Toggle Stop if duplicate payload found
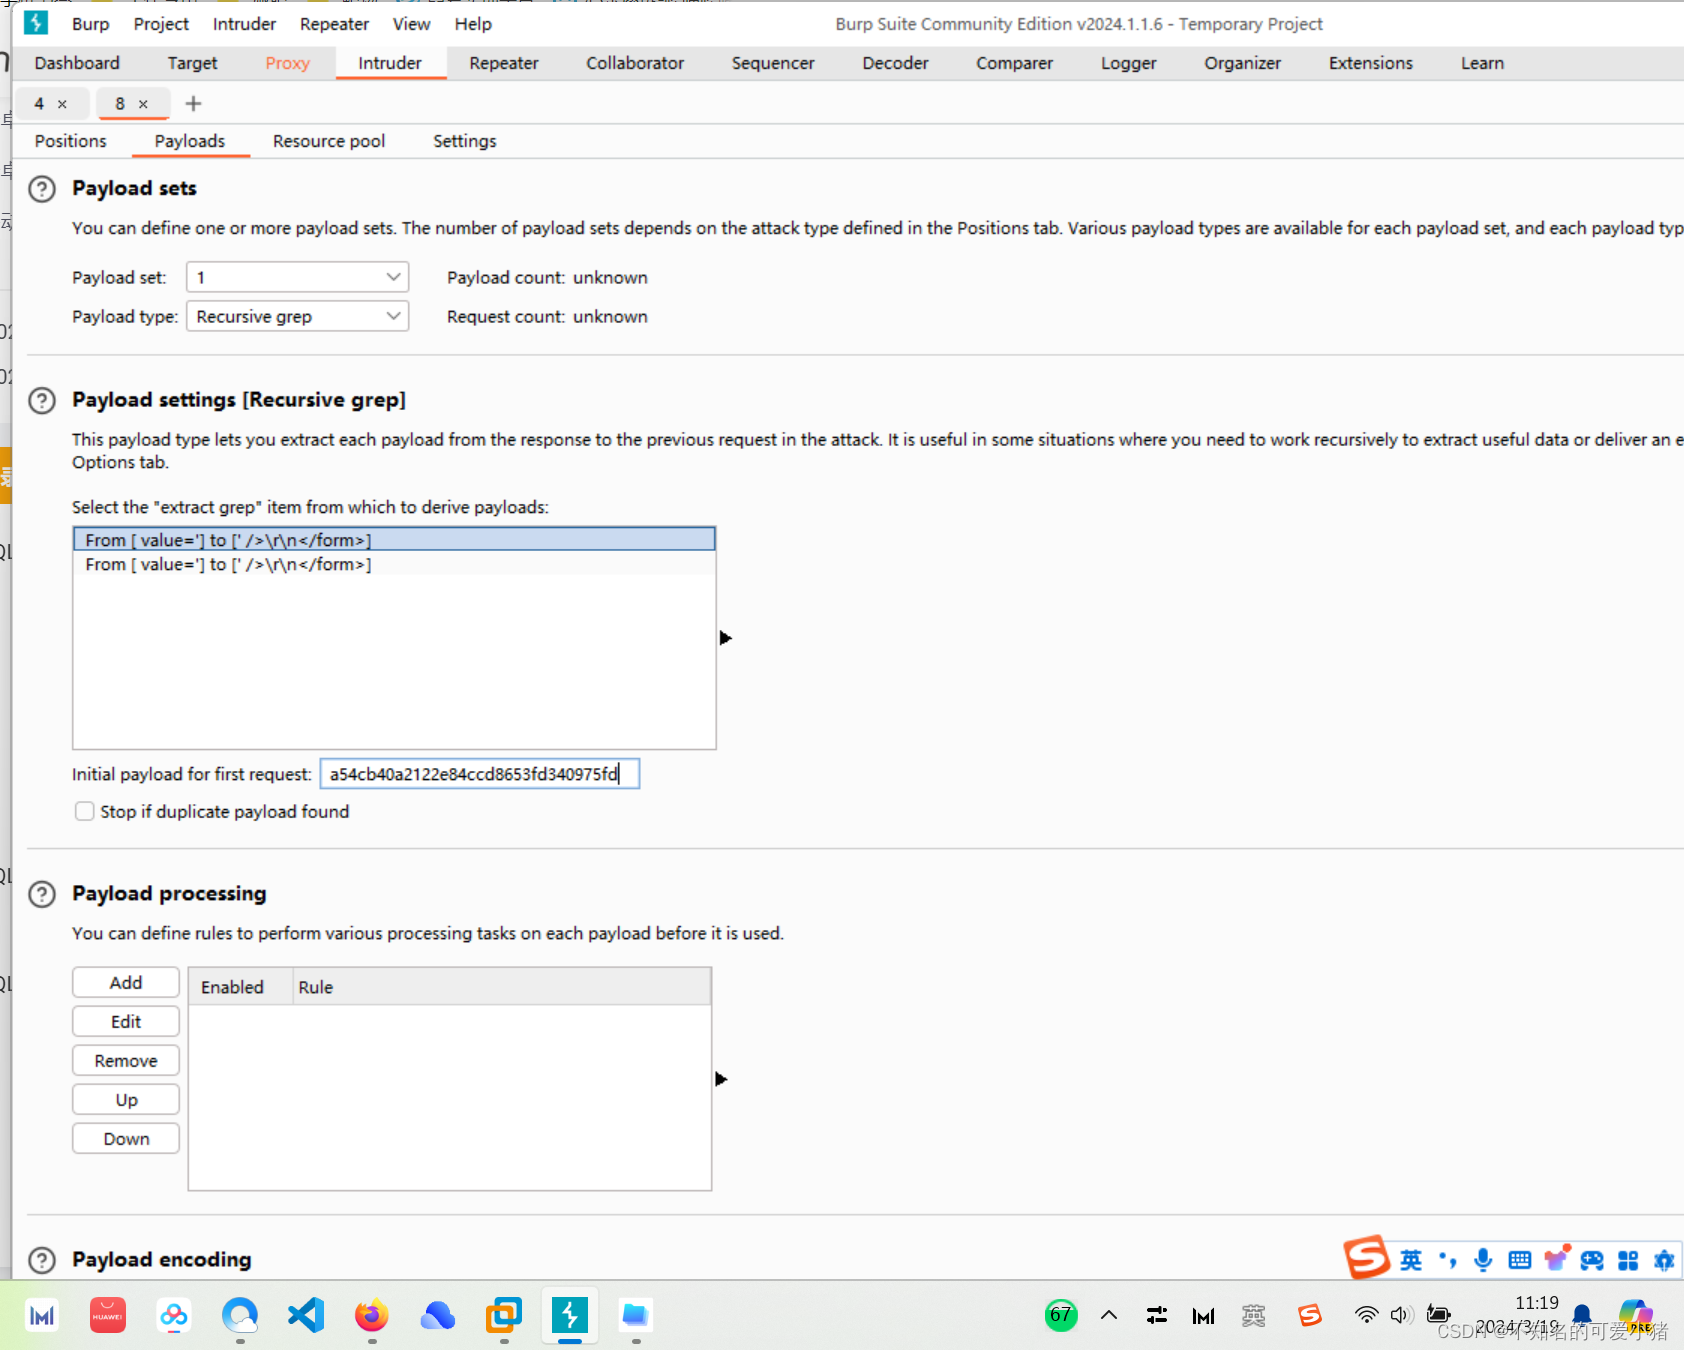 click(x=85, y=811)
